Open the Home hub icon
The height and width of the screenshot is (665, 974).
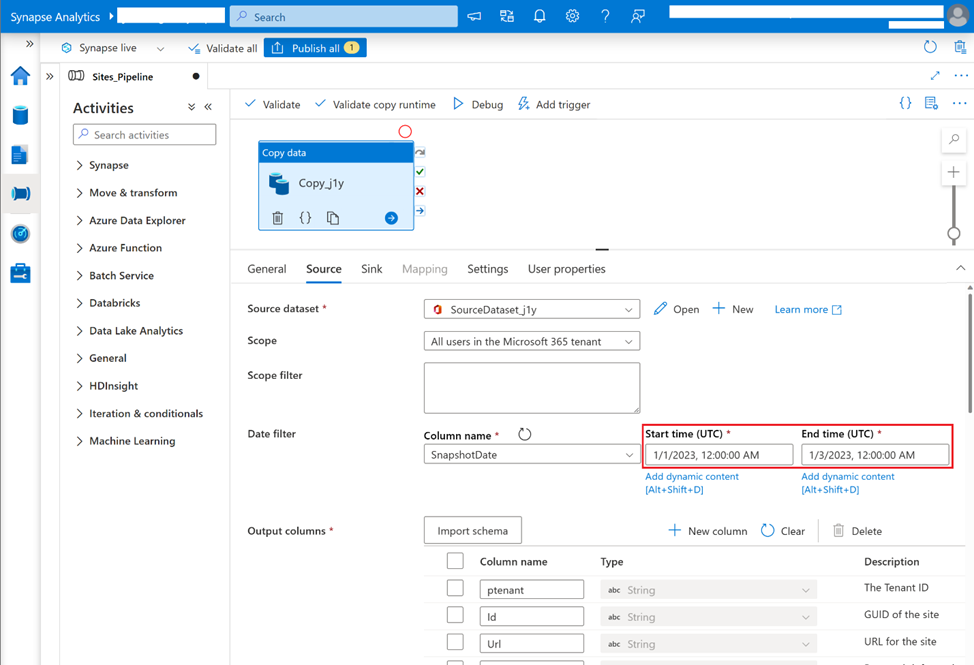point(20,76)
